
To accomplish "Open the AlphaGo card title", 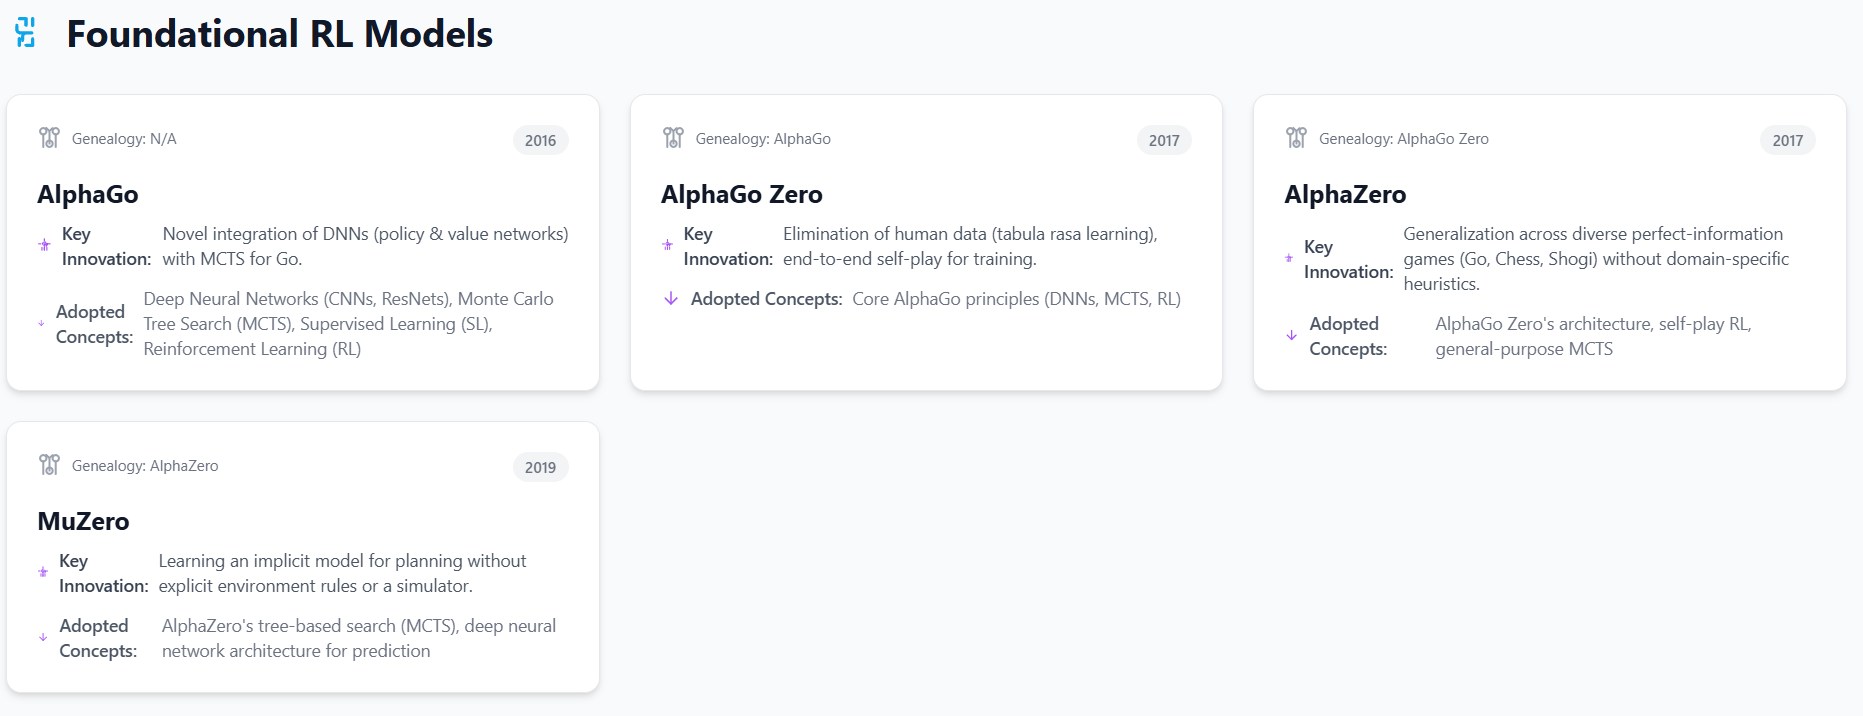I will 88,194.
